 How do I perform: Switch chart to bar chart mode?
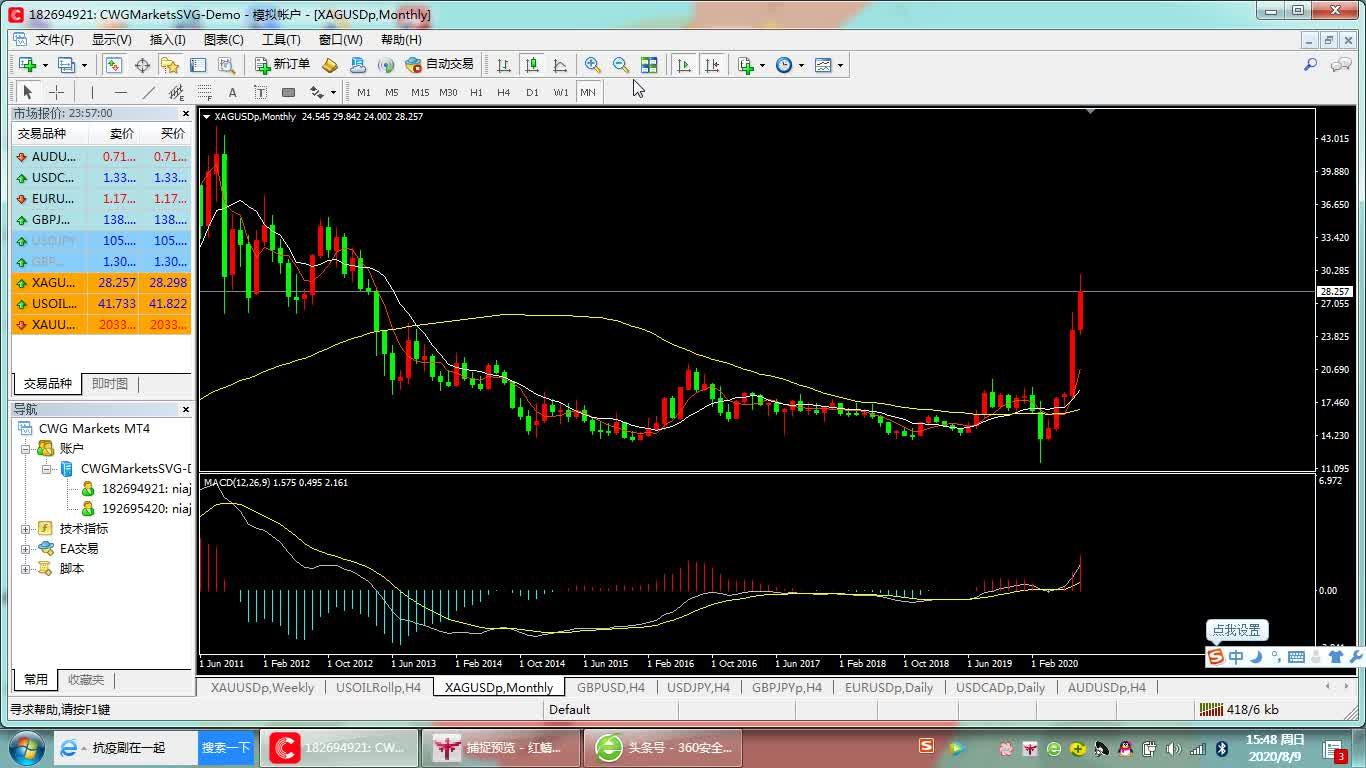click(x=504, y=65)
